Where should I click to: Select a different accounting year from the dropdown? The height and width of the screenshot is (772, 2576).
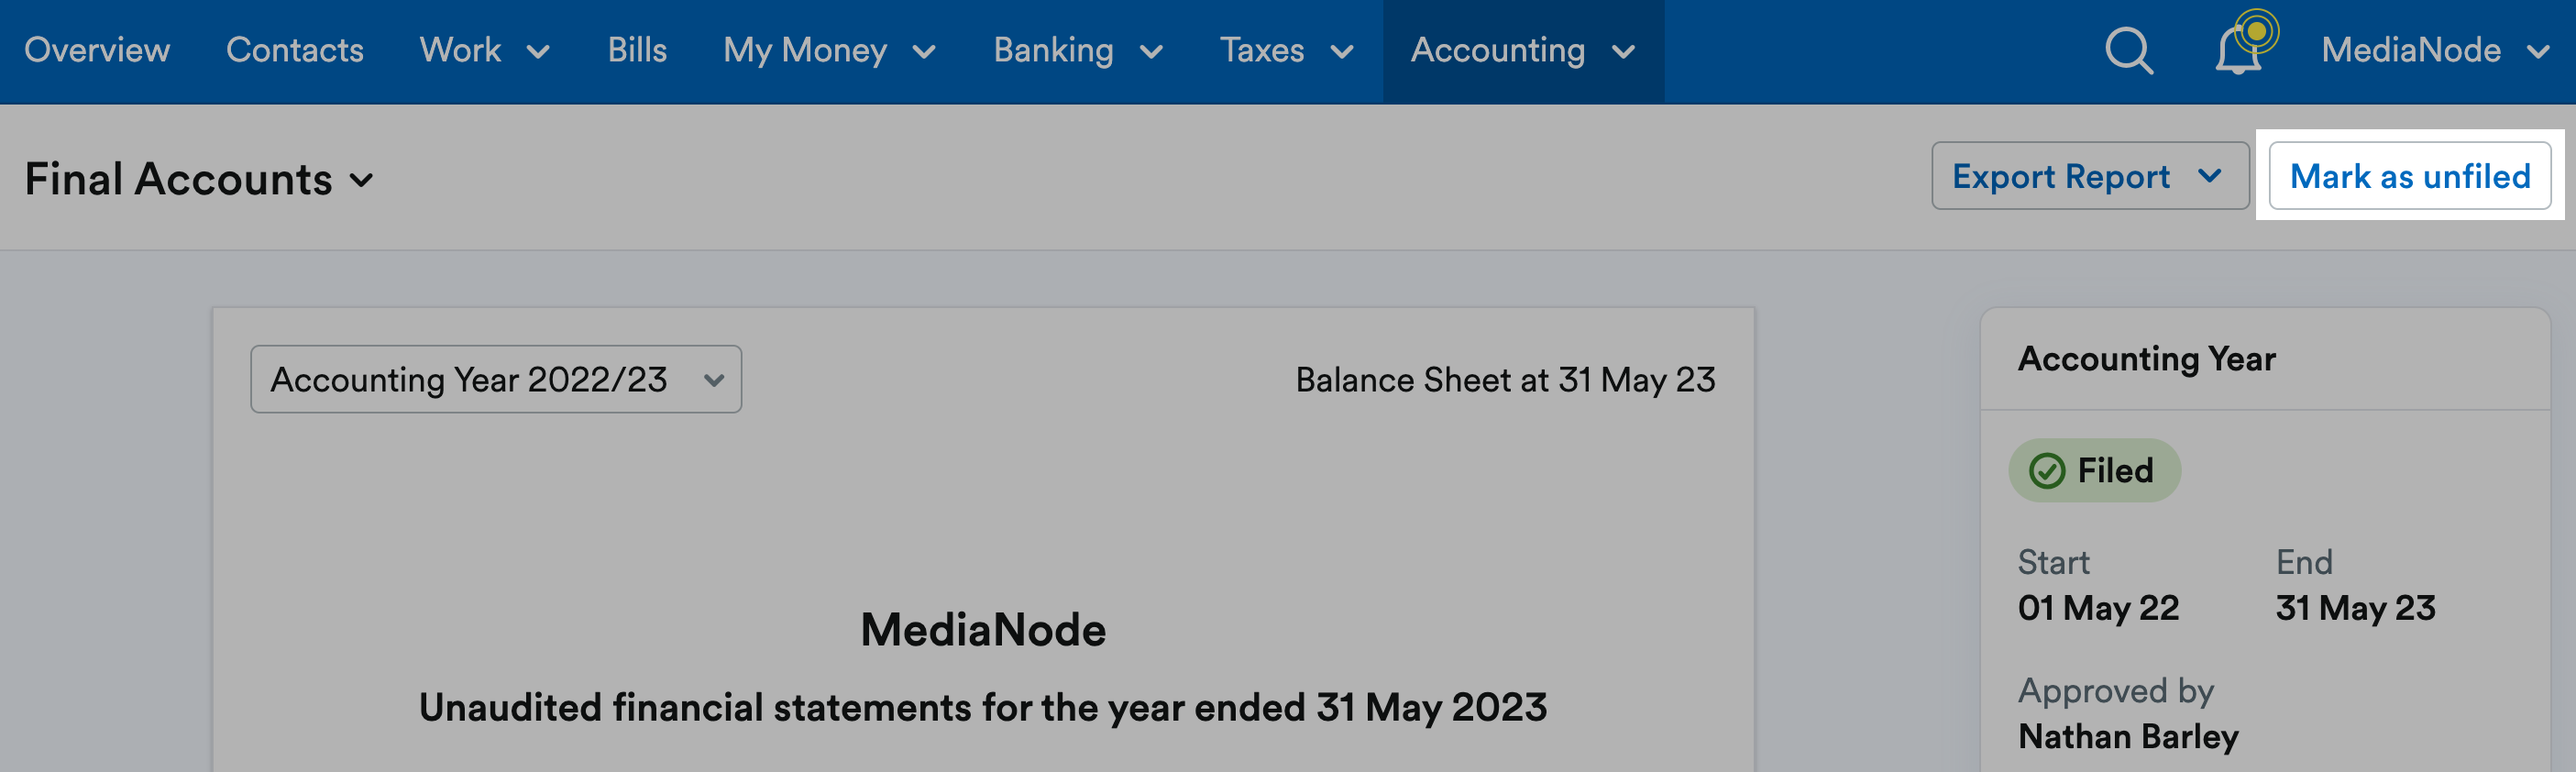pyautogui.click(x=496, y=380)
